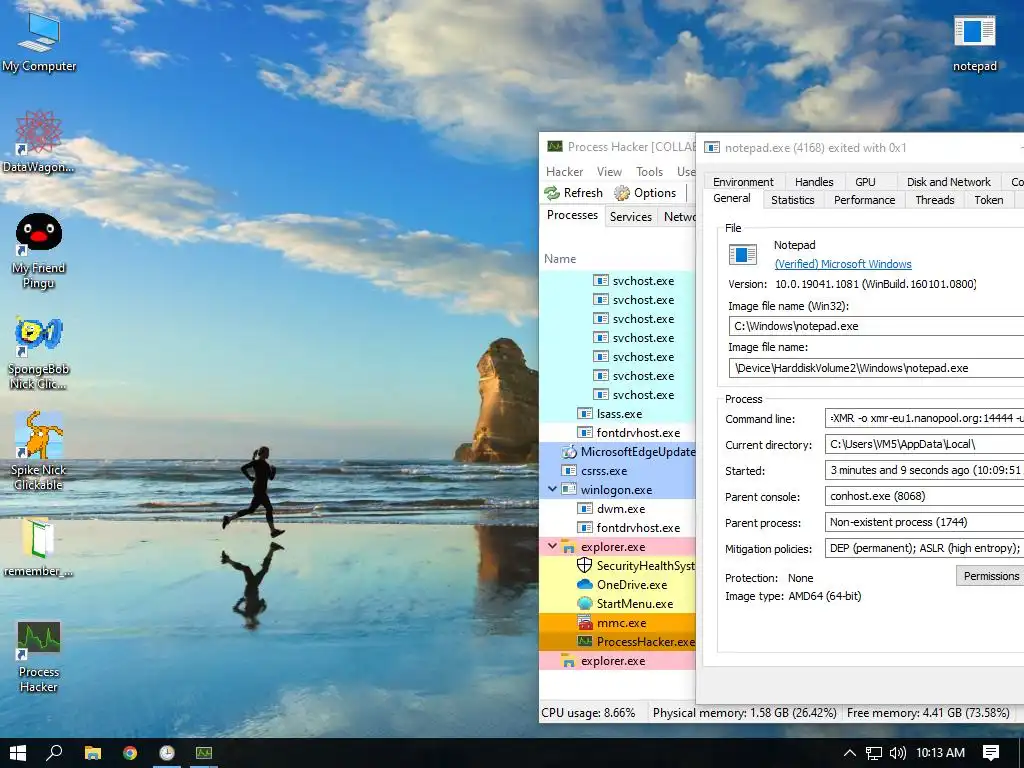Select My Friend Pingu desktop icon
The image size is (1024, 768).
tap(39, 251)
